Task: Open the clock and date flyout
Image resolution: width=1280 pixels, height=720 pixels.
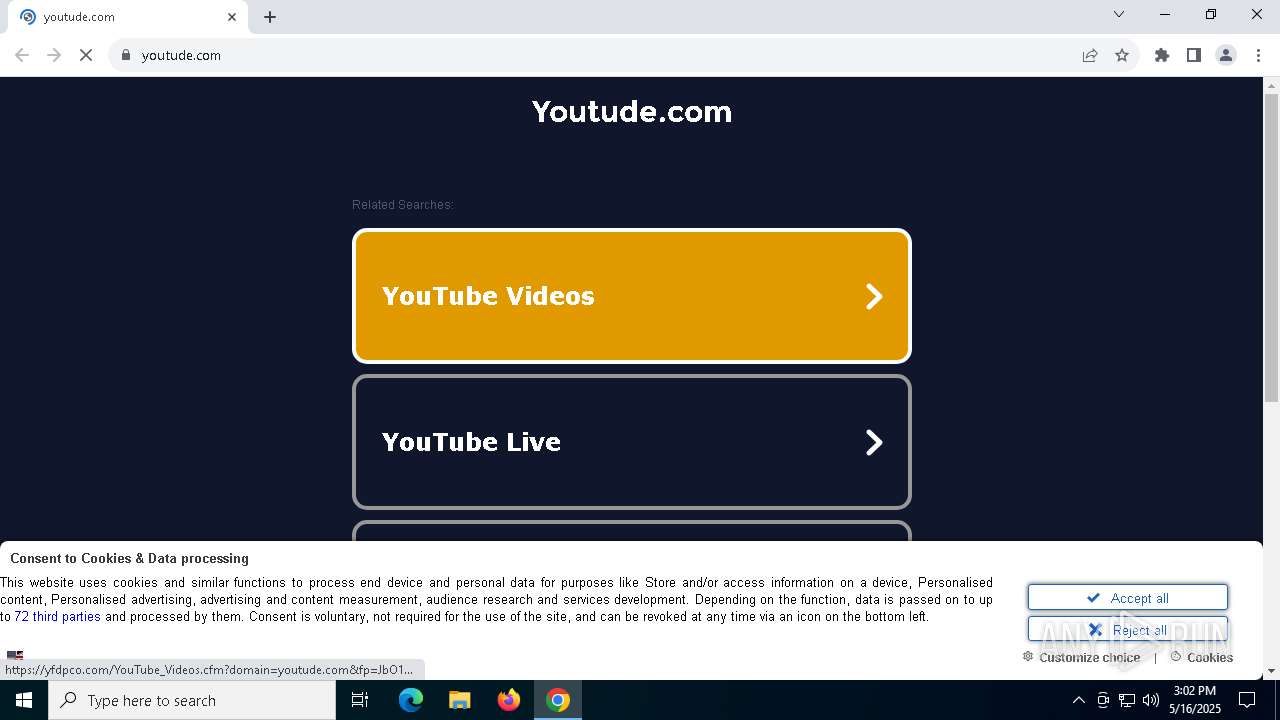Action: (1194, 700)
